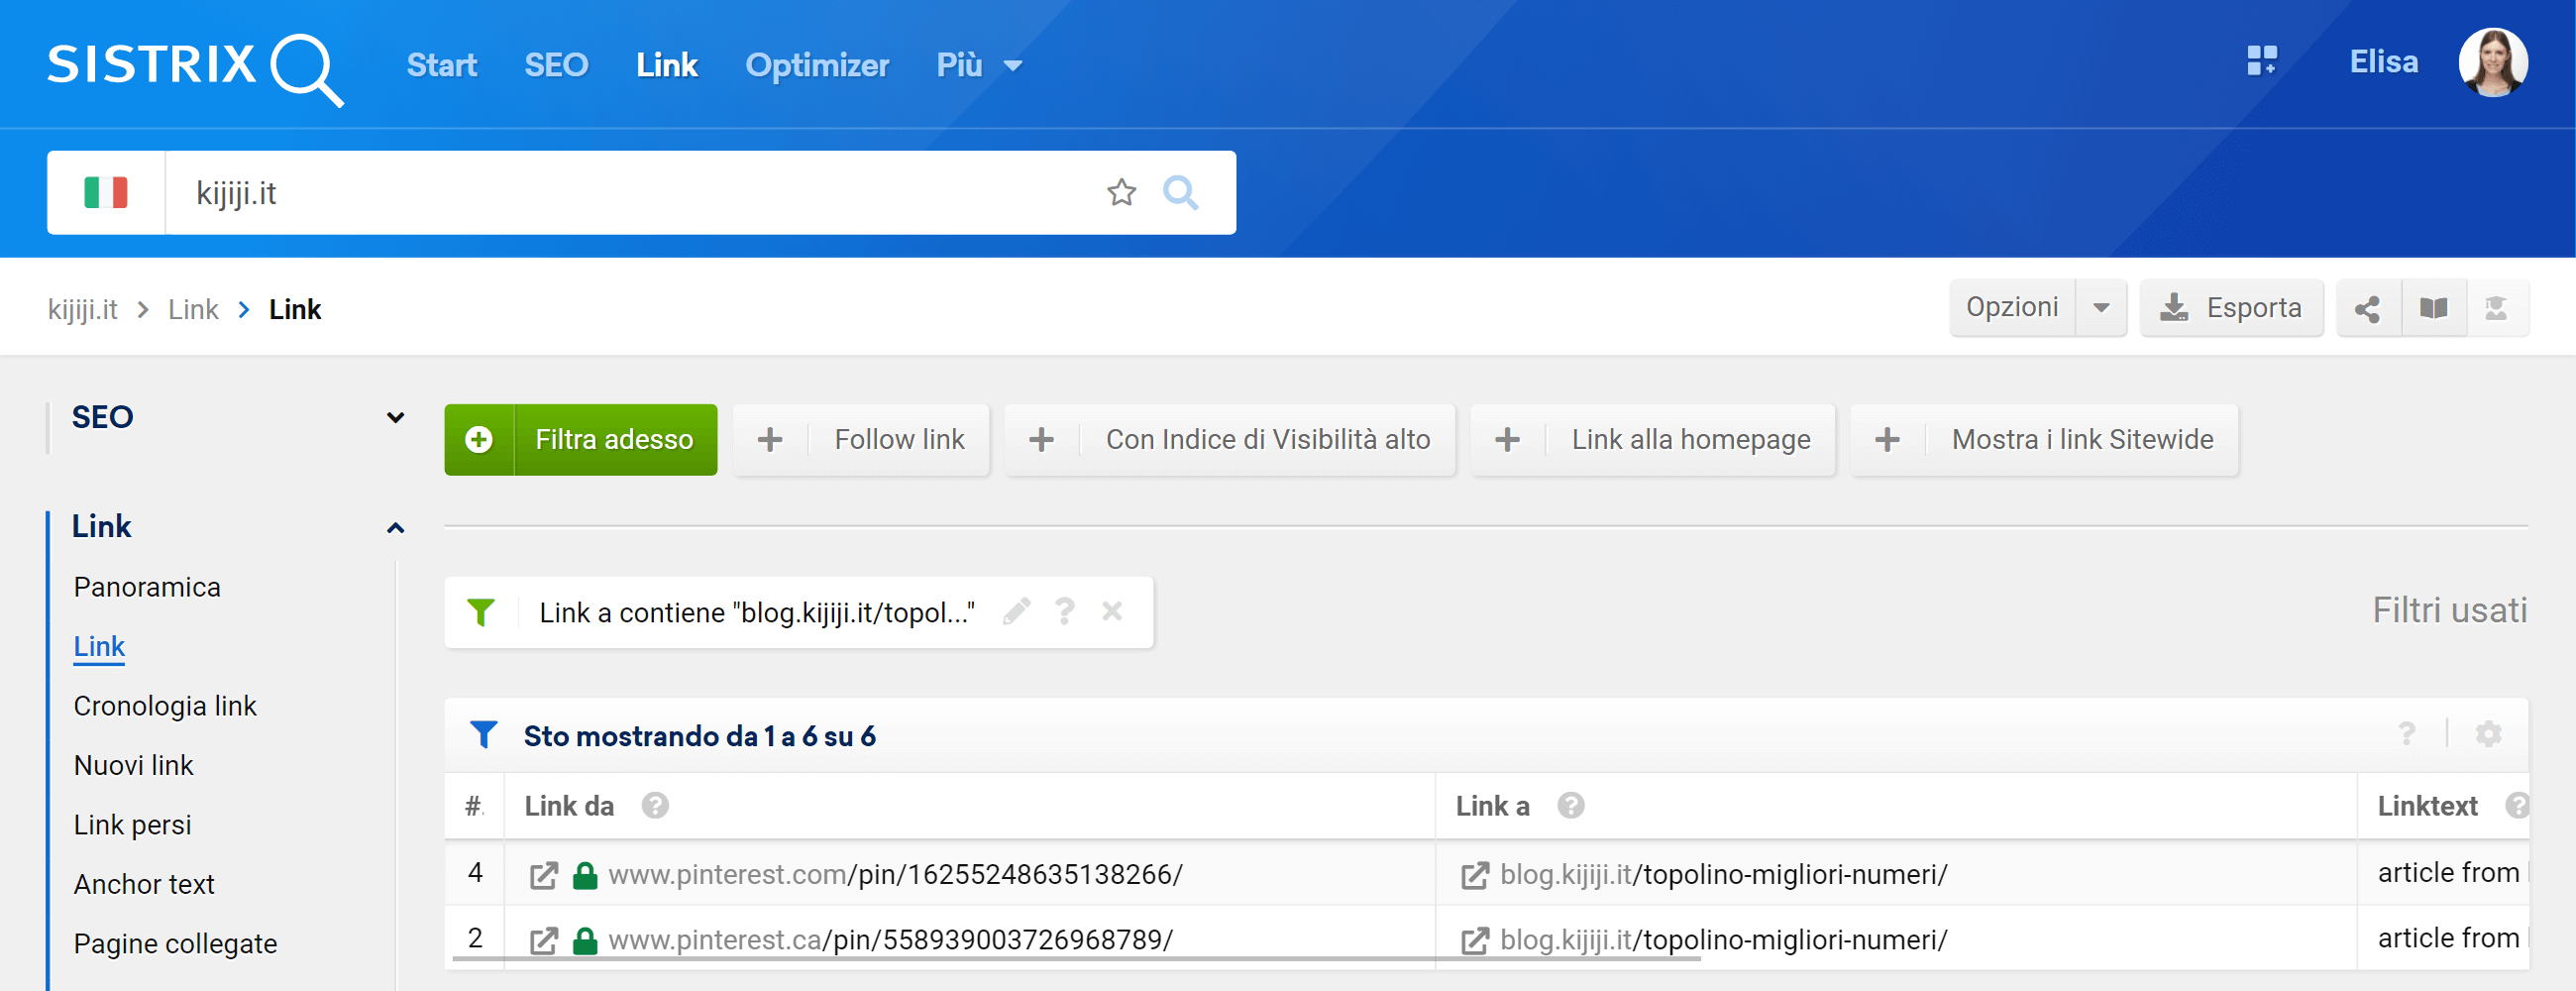Open Elisa's profile avatar

pos(2492,62)
